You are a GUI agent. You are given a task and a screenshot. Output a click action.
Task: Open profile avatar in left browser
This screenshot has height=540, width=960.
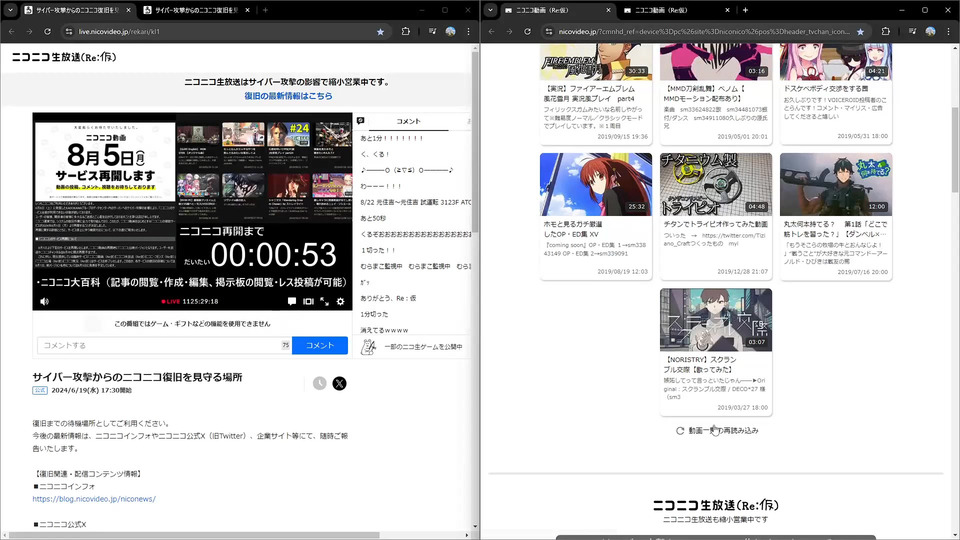[x=451, y=31]
